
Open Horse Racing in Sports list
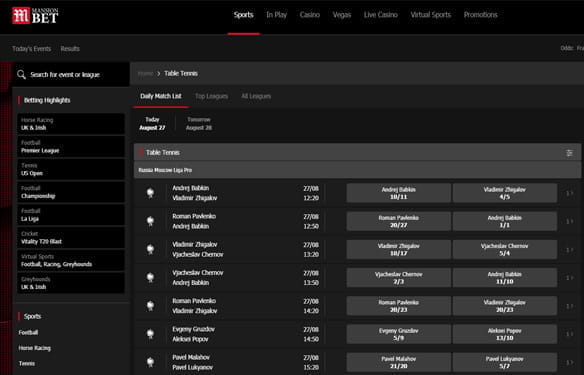[x=35, y=348]
